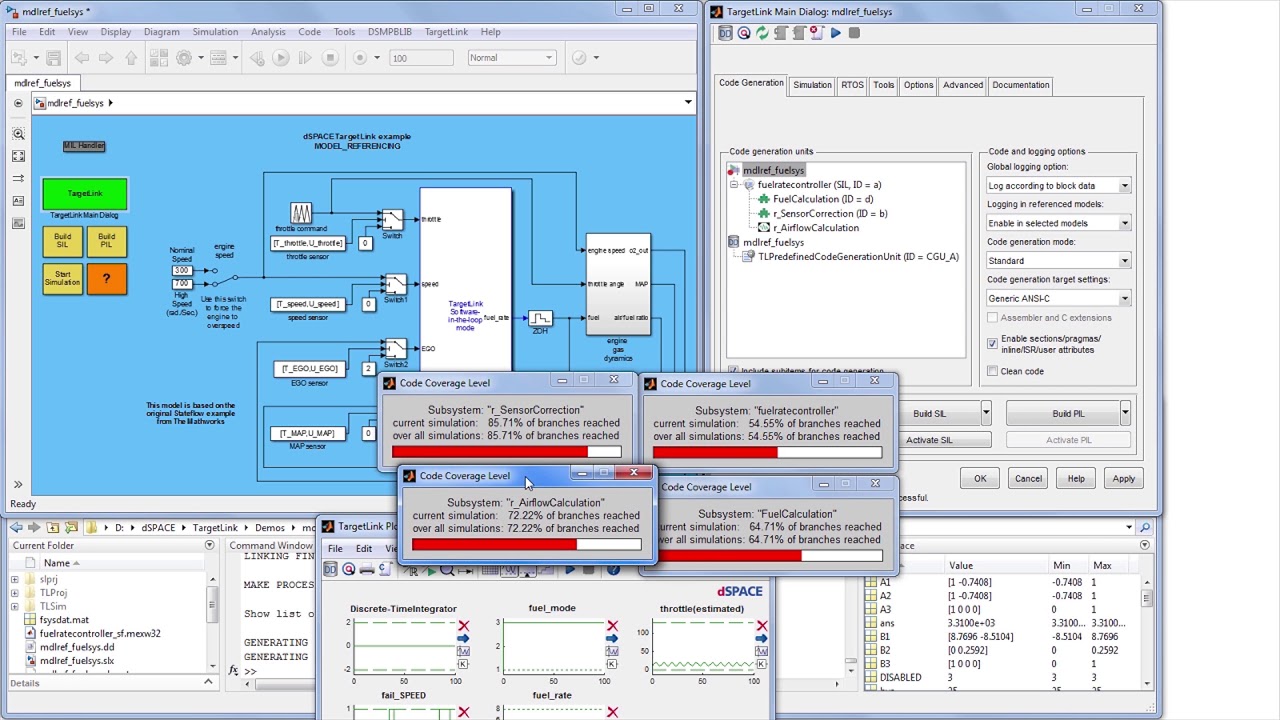Click Data Dictionary icon in TargetLink dialog
Image resolution: width=1280 pixels, height=720 pixels.
(x=726, y=33)
